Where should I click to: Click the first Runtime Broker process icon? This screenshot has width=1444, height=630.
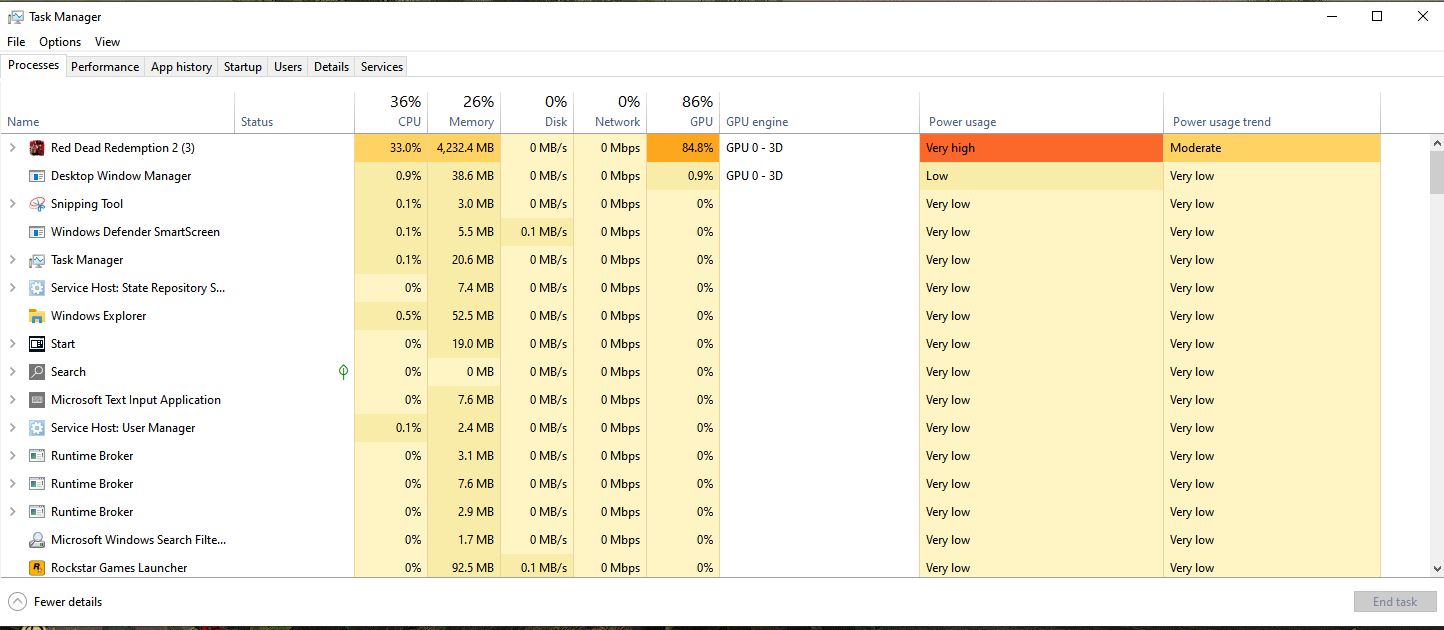coord(37,456)
